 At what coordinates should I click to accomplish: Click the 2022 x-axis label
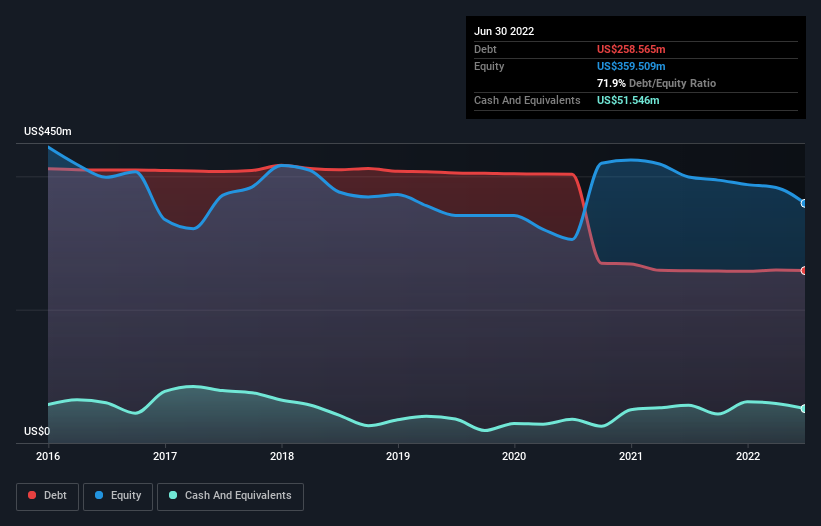point(748,456)
